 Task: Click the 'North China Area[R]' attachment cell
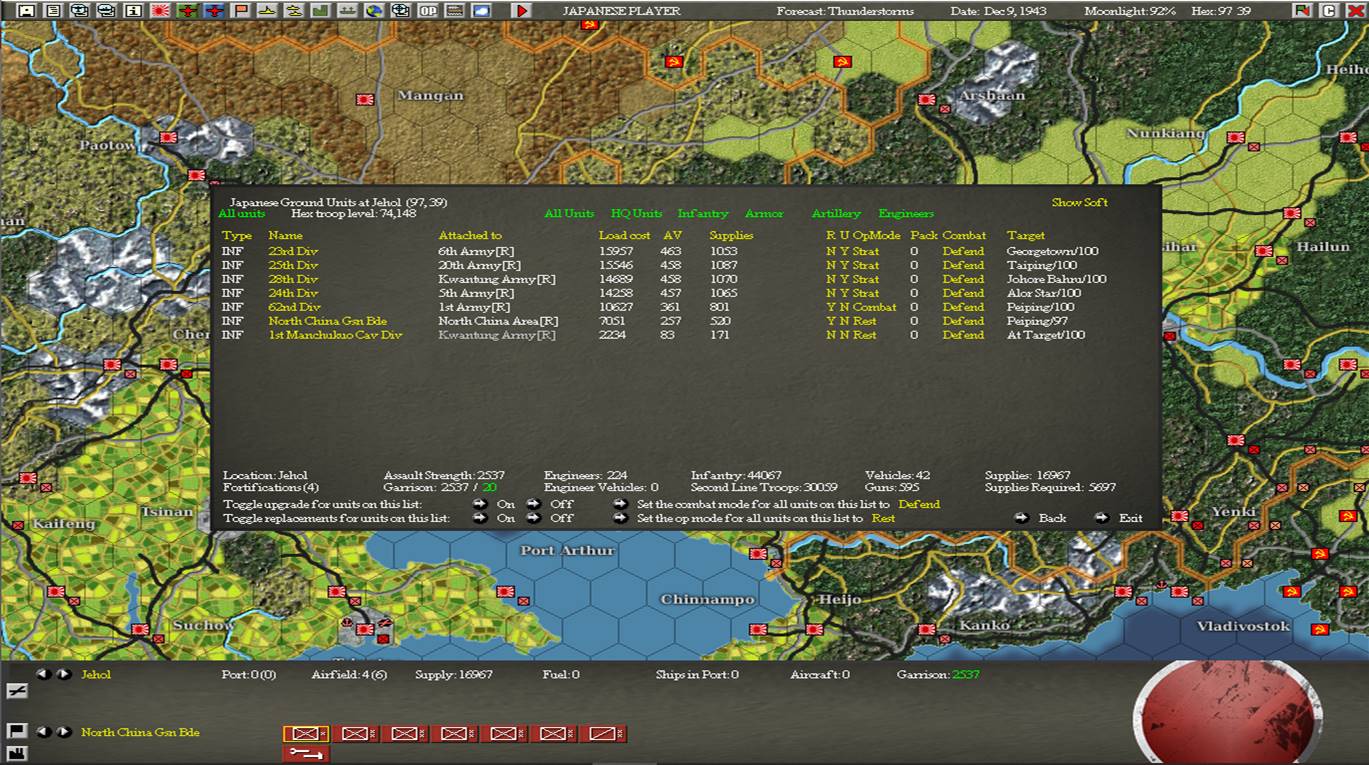pos(498,321)
